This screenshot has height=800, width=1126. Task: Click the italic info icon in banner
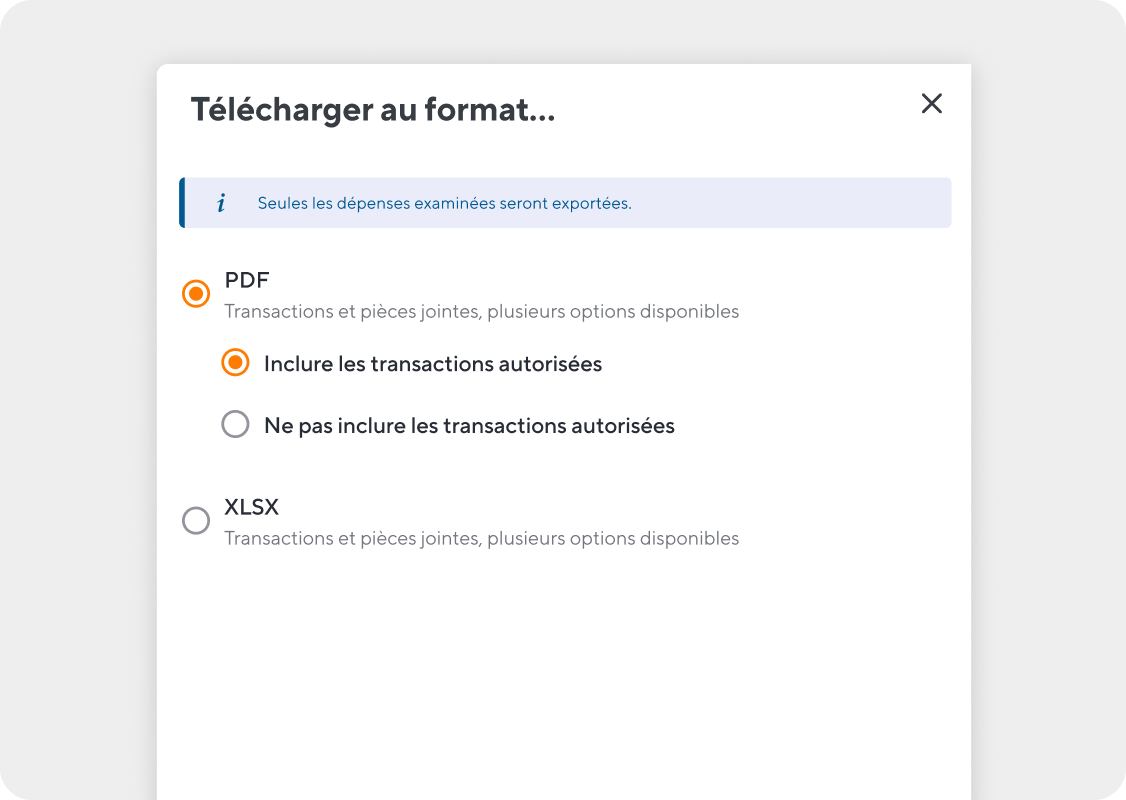(221, 203)
